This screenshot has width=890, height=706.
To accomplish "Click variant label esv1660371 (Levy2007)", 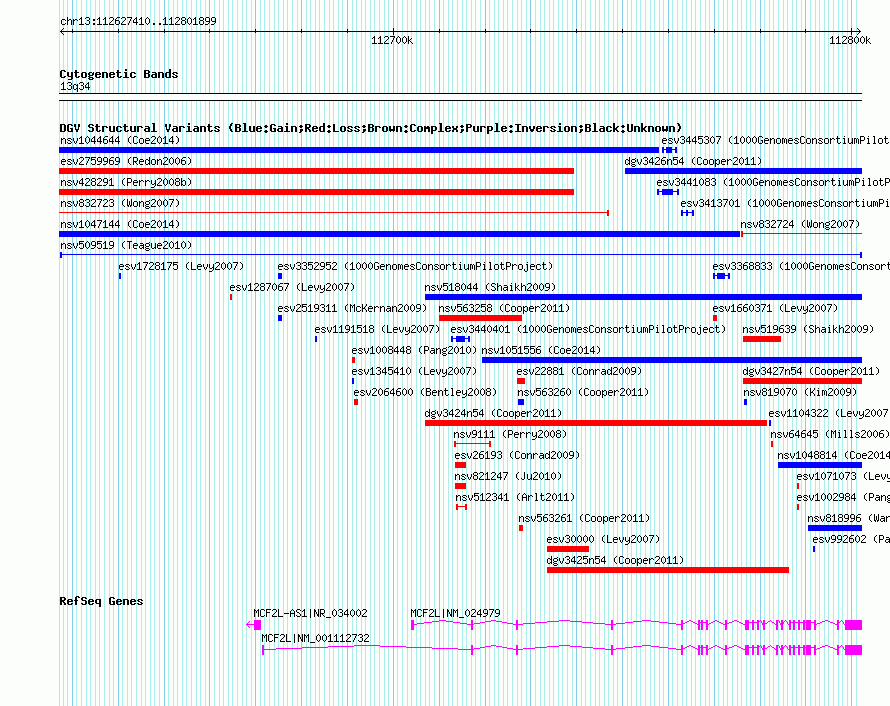I will [775, 308].
